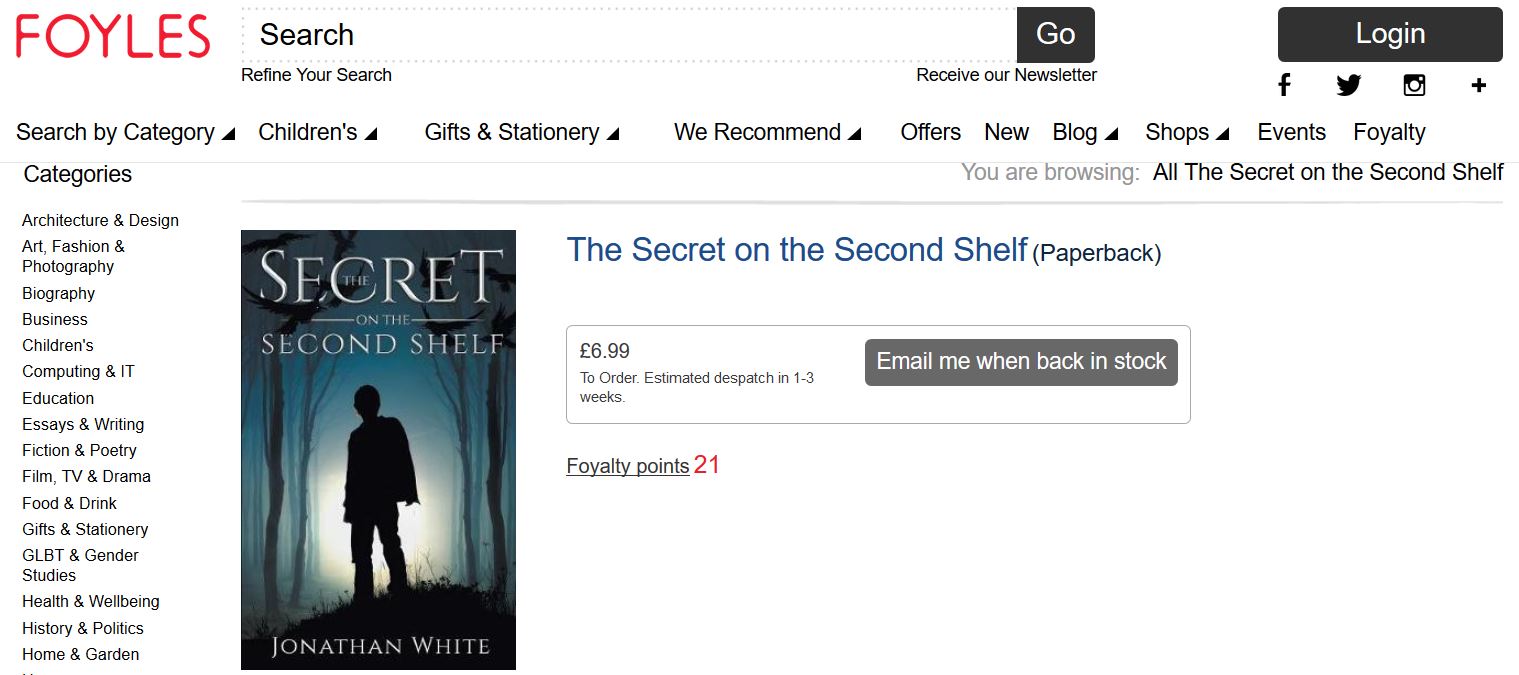Click Email me when back in stock
This screenshot has width=1519, height=675.
pyautogui.click(x=1021, y=362)
